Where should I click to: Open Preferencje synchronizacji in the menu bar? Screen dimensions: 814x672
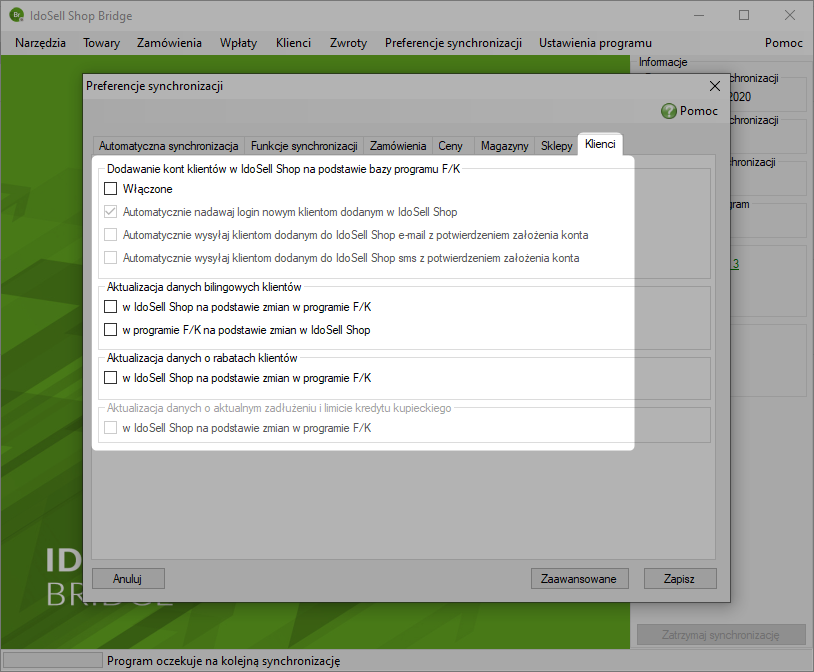[453, 43]
